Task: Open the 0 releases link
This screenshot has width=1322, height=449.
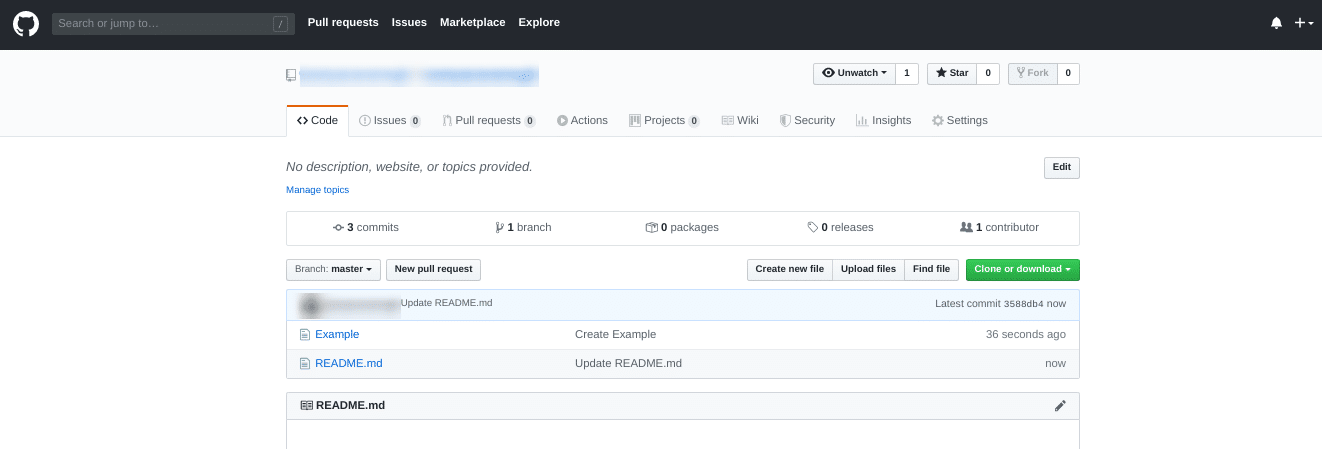Action: [840, 228]
